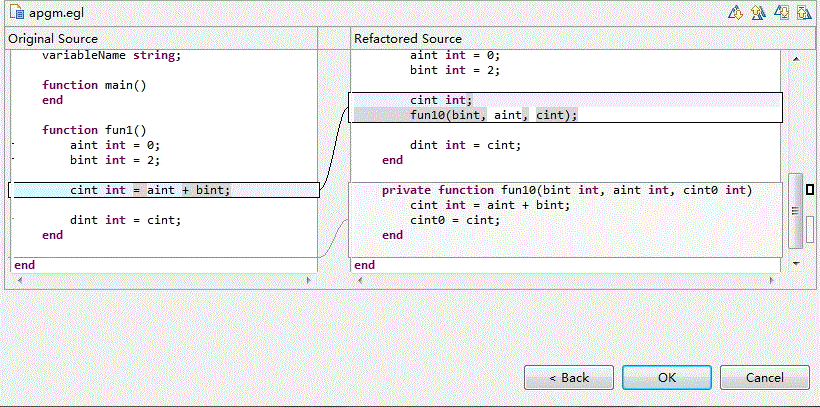Click 'cint int = aint + bint;' inside fun10
This screenshot has width=820, height=408.
click(490, 205)
